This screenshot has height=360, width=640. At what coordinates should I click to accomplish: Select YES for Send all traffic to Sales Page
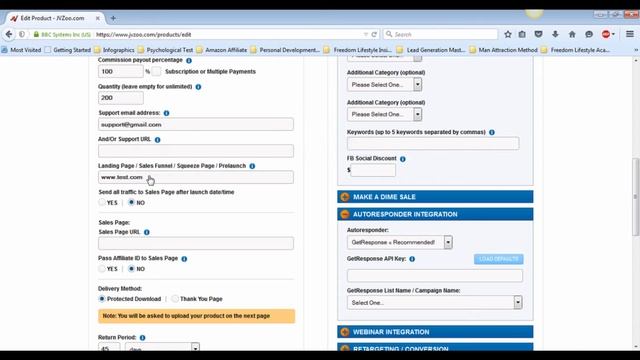(102, 202)
